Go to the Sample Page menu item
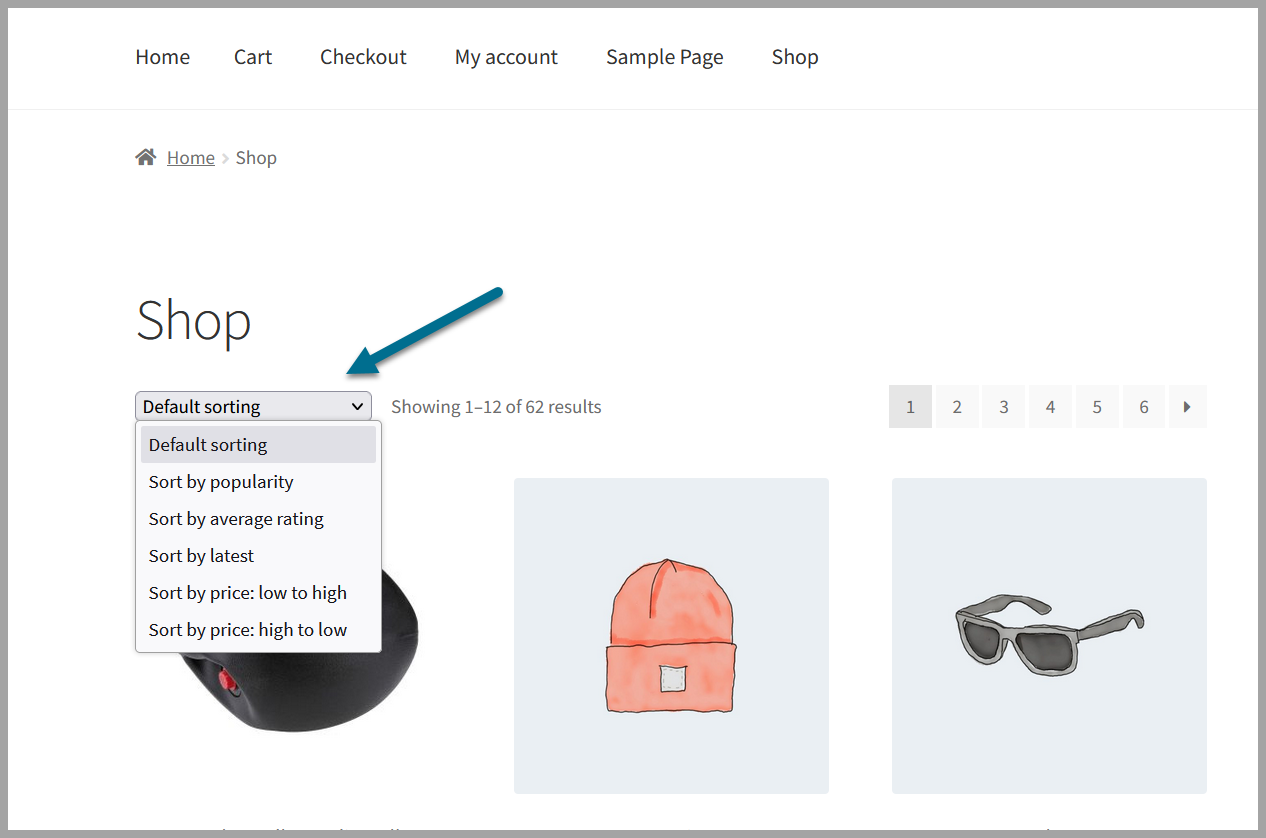1266x838 pixels. click(x=664, y=57)
